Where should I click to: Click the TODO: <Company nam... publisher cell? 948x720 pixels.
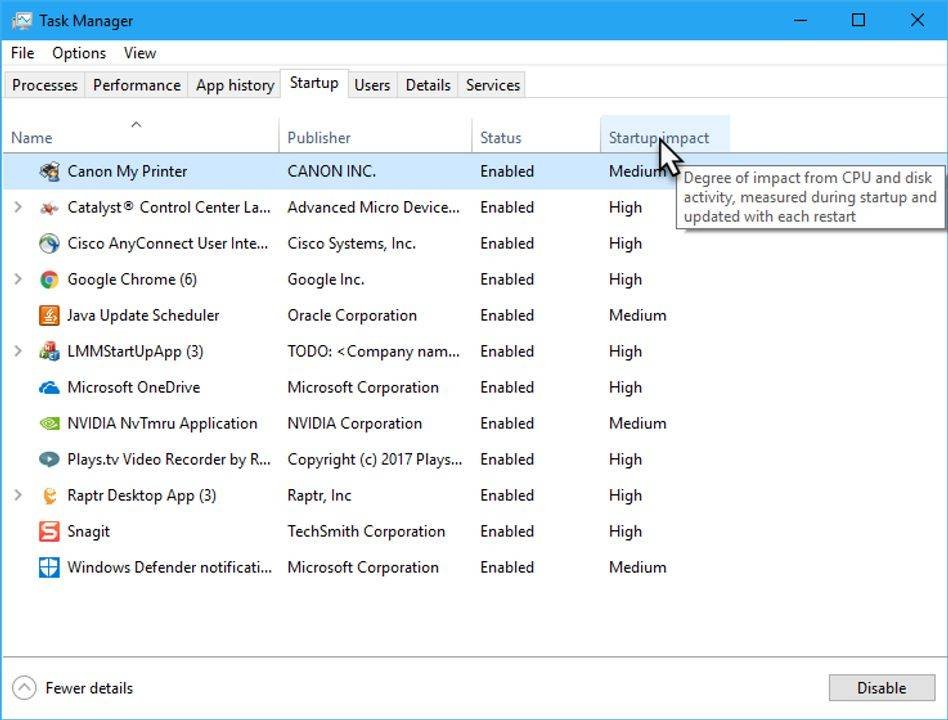(373, 351)
